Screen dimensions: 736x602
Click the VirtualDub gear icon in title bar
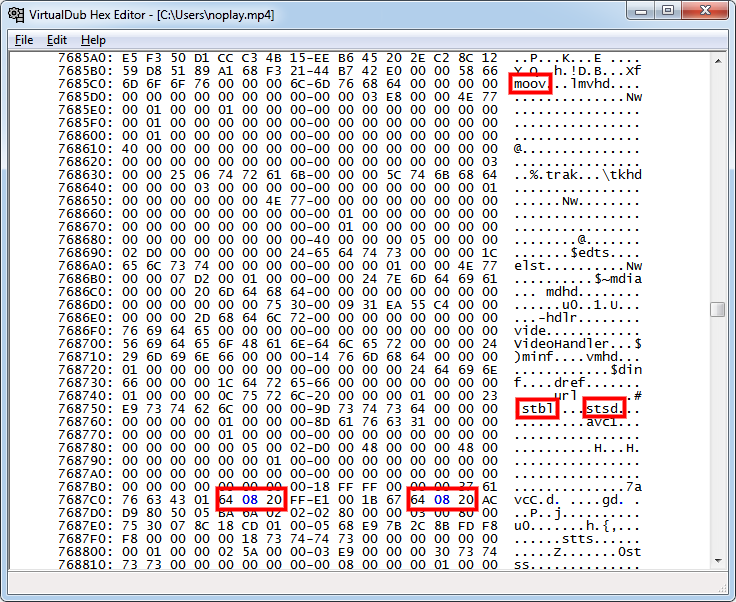pyautogui.click(x=16, y=15)
